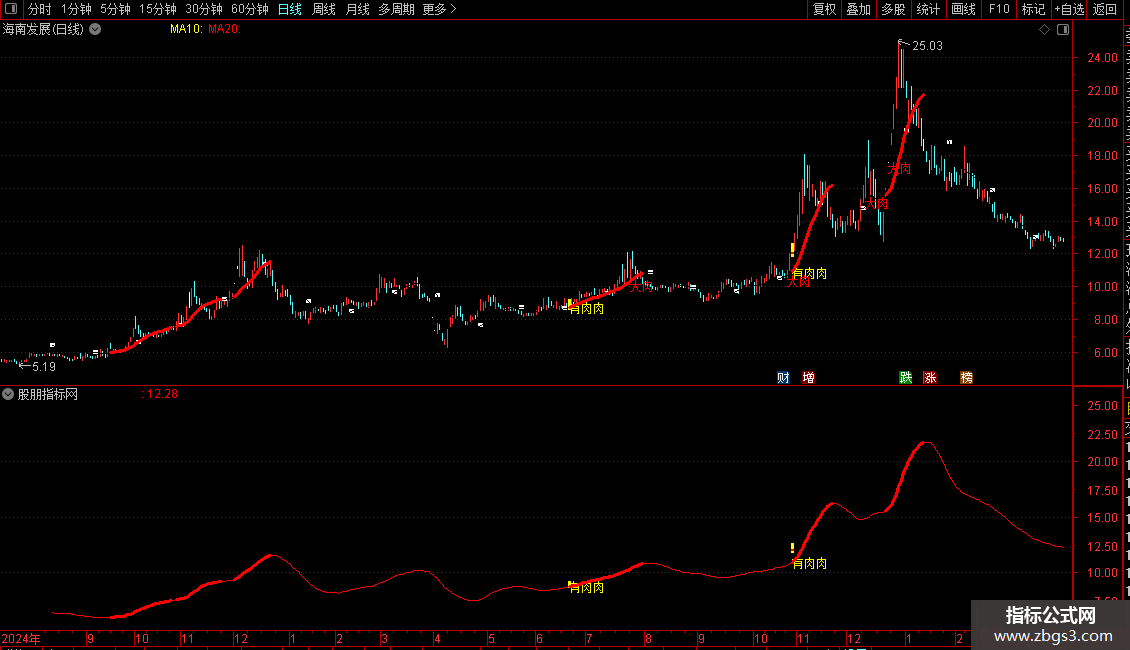Click the 2024年 date axis label
The width and height of the screenshot is (1130, 650).
(x=21, y=638)
